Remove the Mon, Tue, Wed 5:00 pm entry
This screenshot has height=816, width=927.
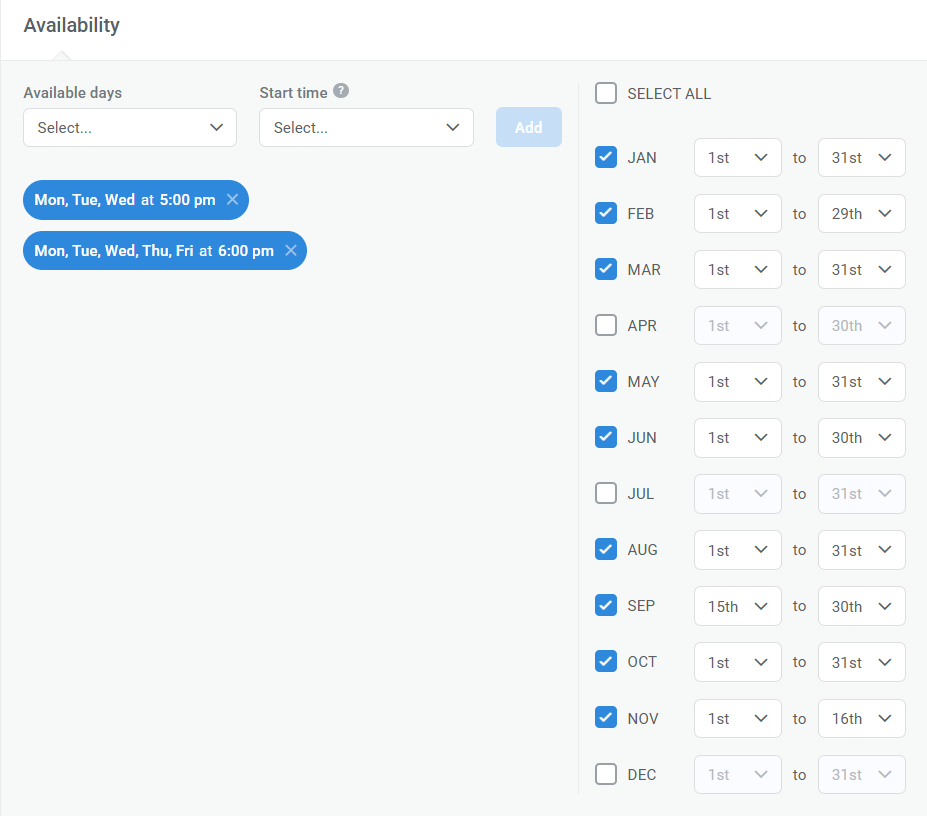click(x=232, y=200)
